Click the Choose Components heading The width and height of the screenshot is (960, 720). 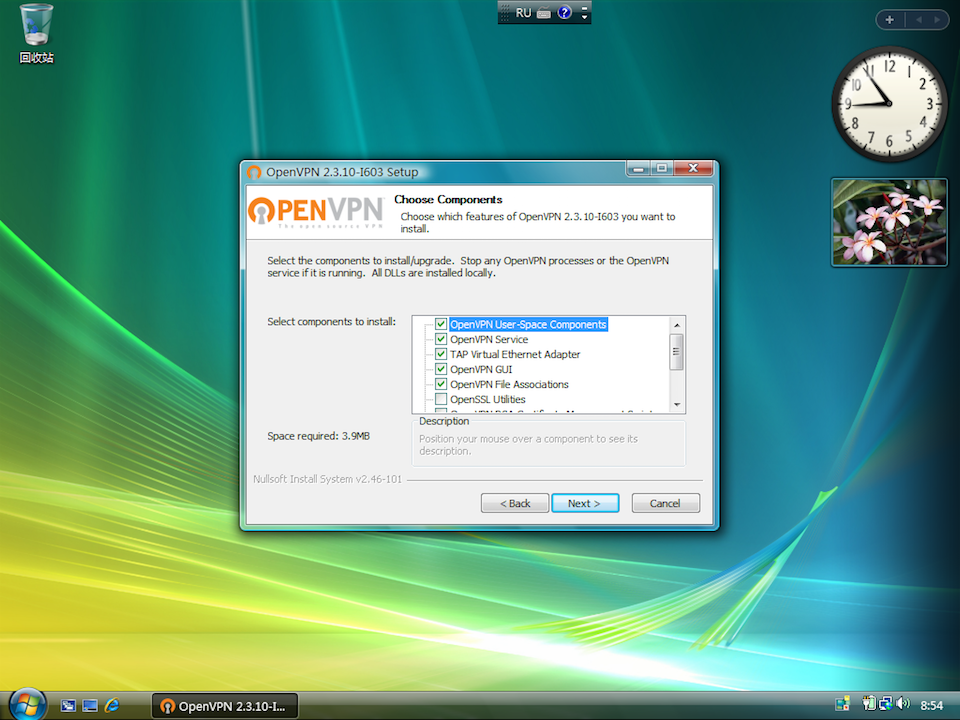448,200
